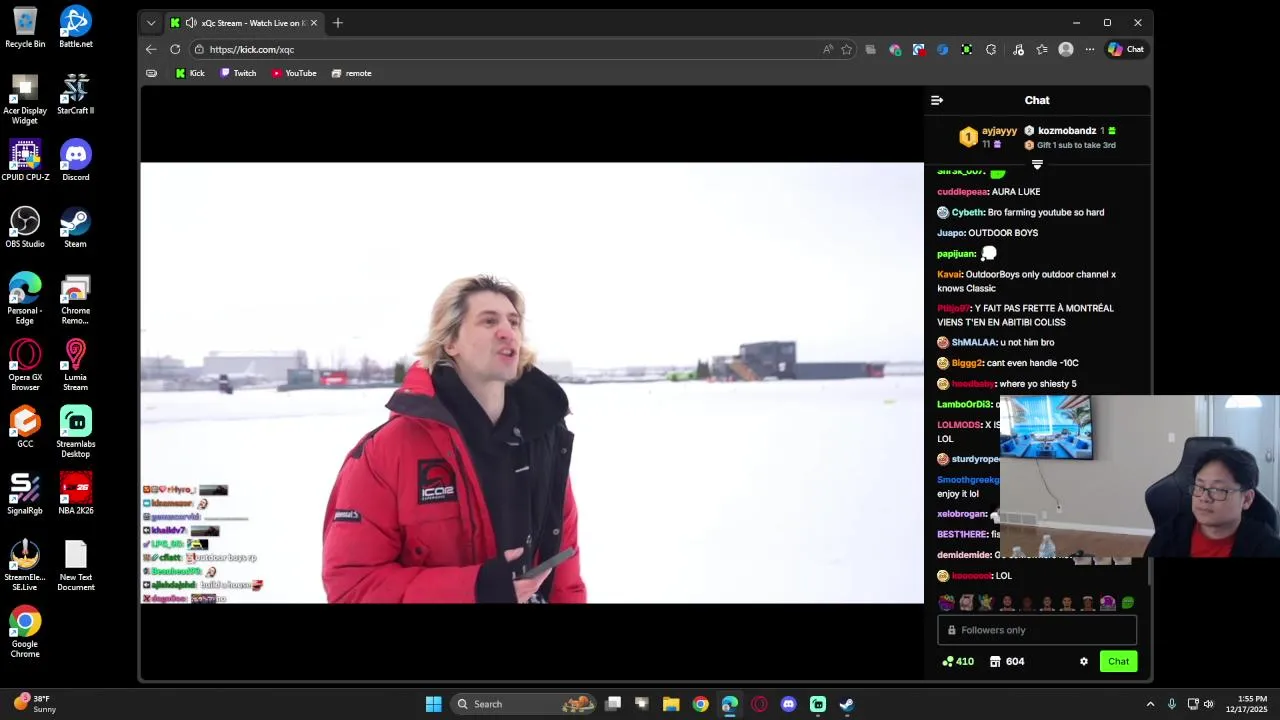Open Opera GX Browser desktop icon
The image size is (1280, 720).
25,365
